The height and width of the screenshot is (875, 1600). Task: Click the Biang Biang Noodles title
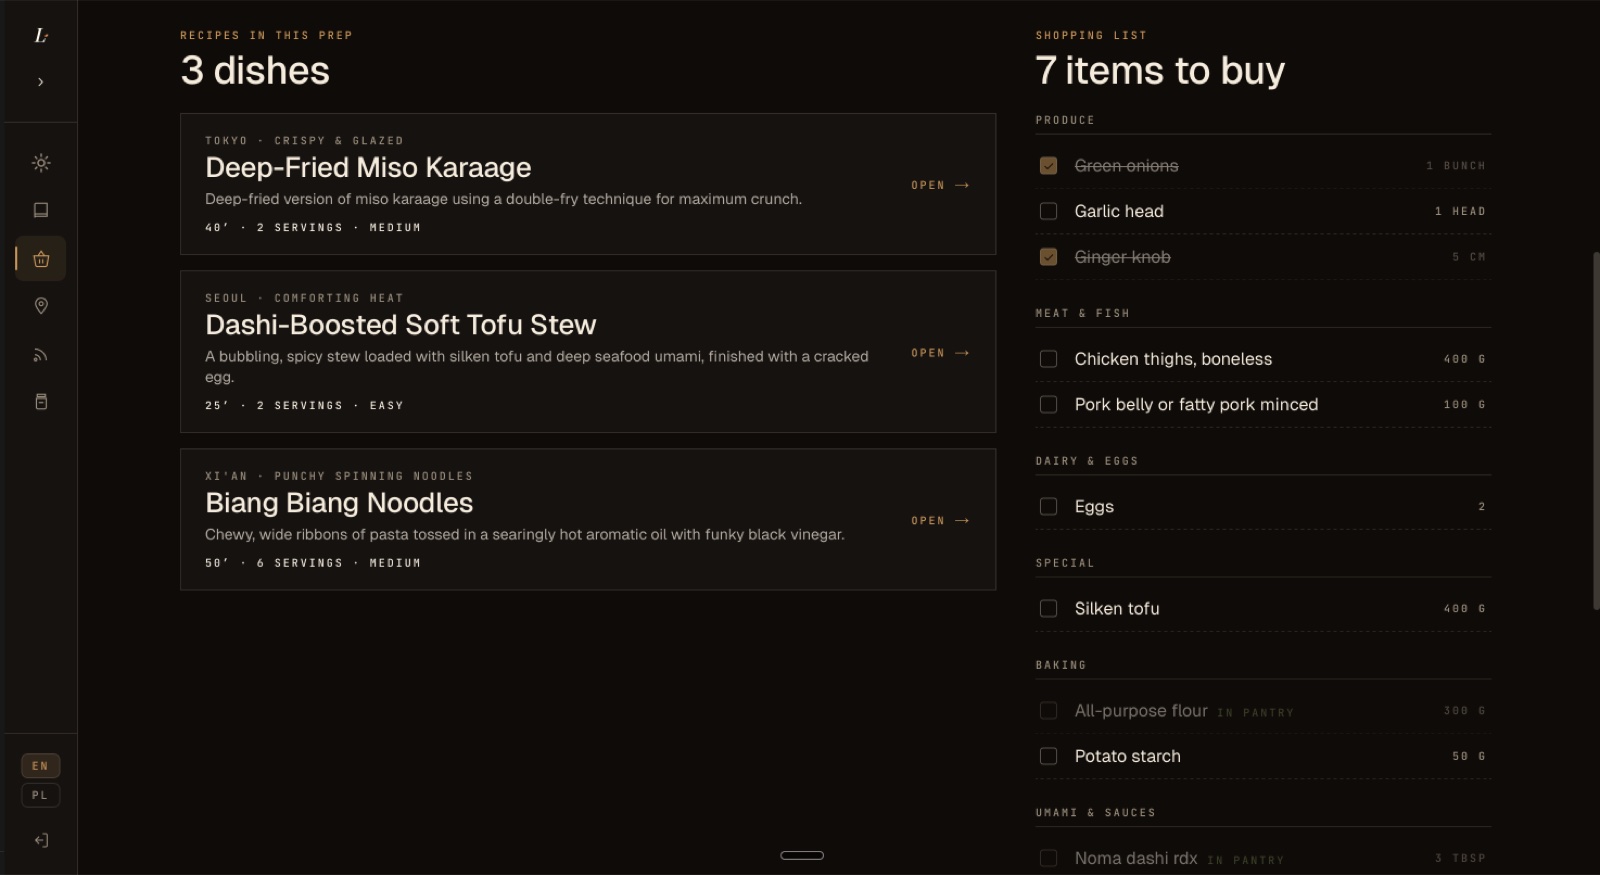pos(339,503)
